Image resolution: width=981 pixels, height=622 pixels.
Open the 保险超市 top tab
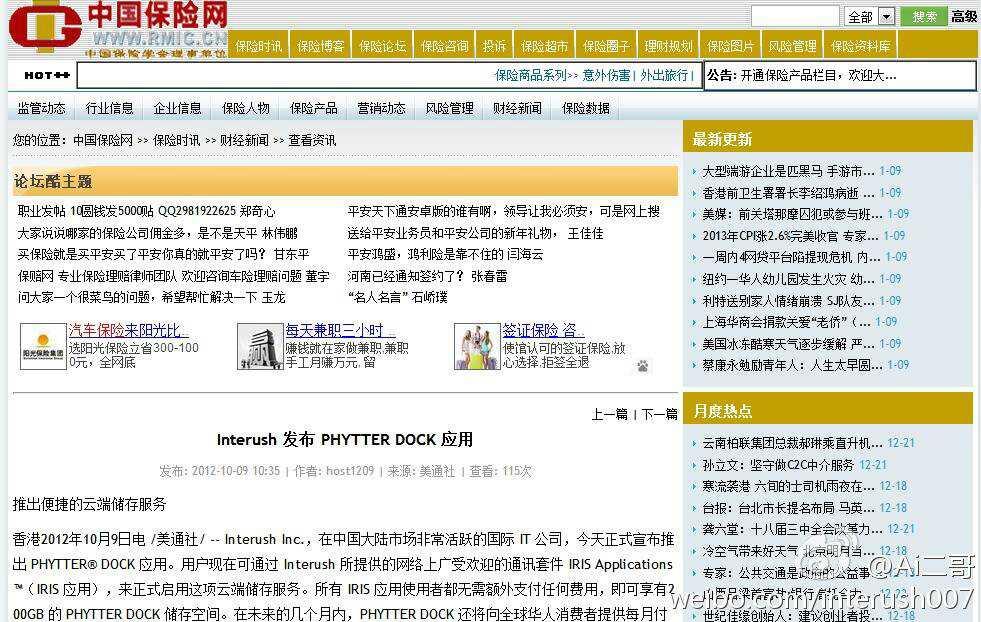click(544, 46)
